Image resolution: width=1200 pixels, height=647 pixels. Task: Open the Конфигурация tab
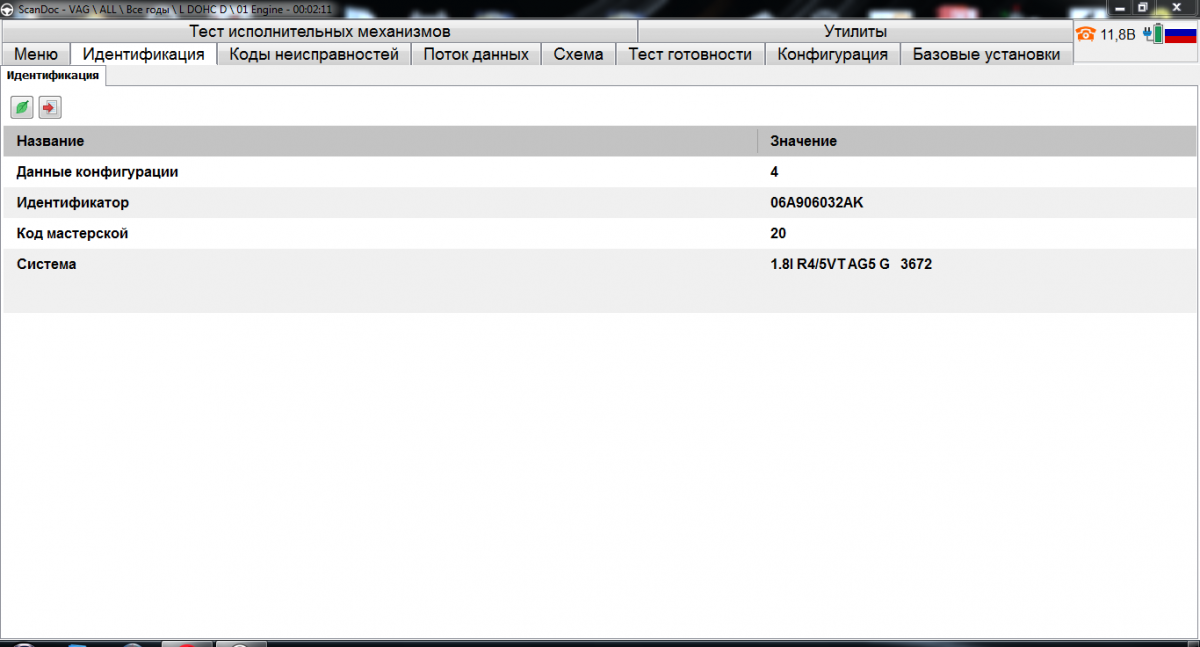tap(833, 54)
